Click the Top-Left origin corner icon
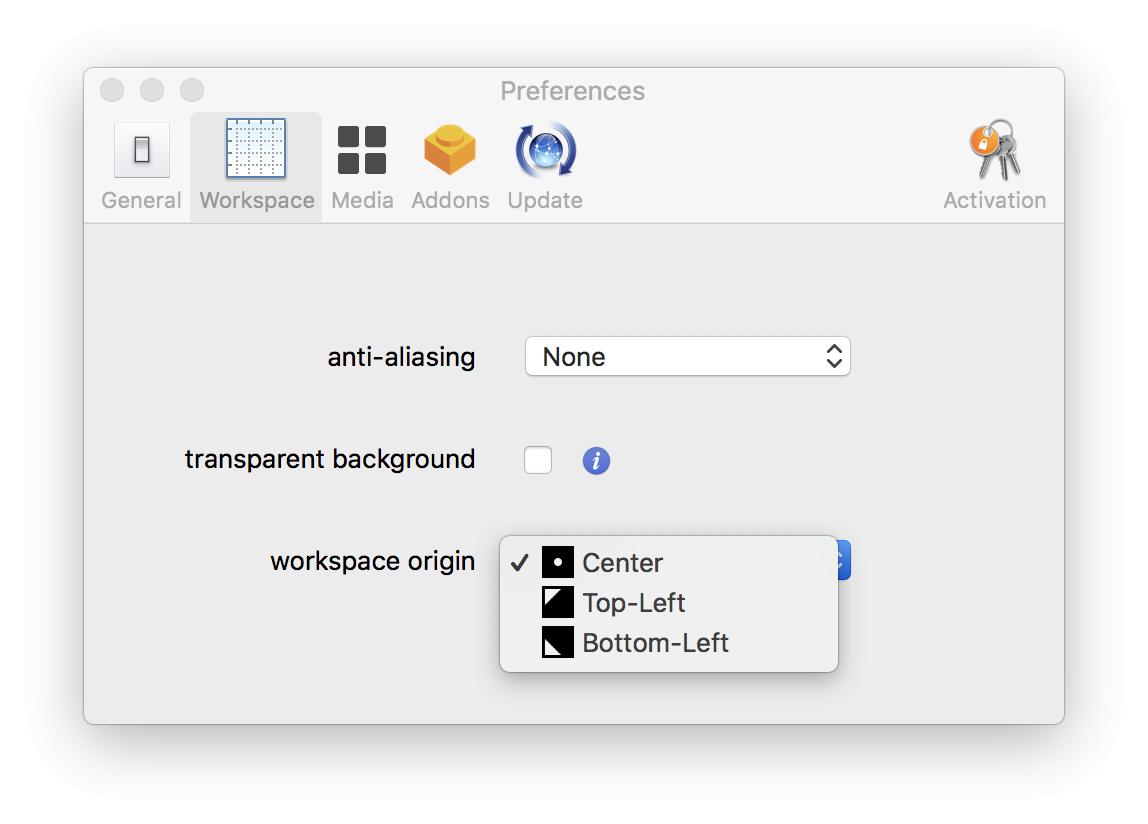Viewport: 1148px width, 824px height. pos(558,602)
